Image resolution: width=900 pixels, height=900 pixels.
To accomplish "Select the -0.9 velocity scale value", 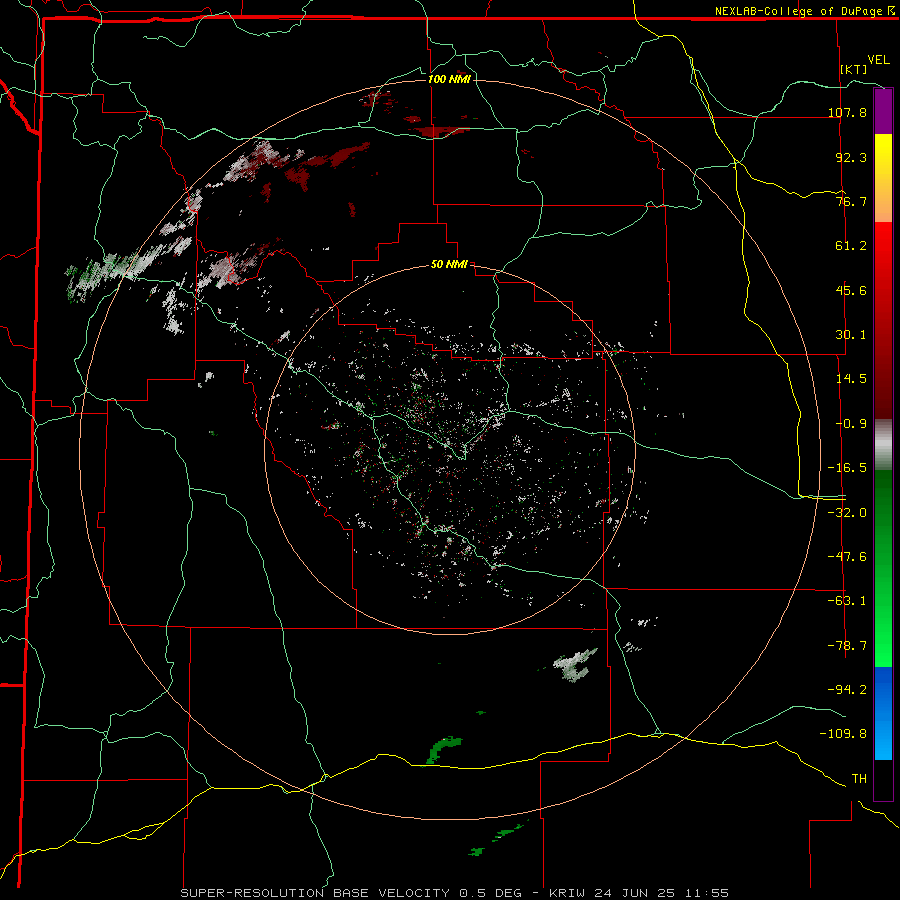I will (851, 424).
